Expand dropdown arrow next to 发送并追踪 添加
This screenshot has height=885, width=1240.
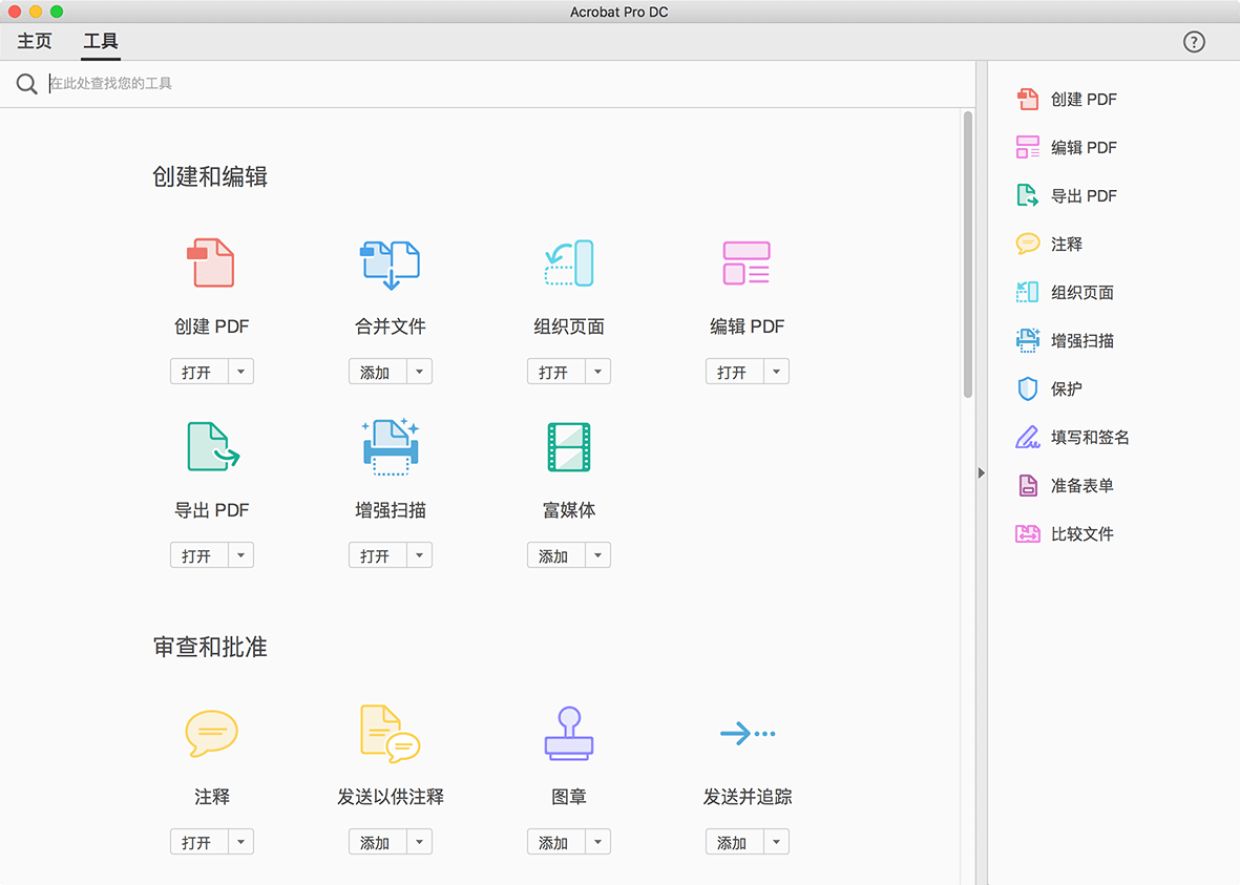tap(777, 842)
